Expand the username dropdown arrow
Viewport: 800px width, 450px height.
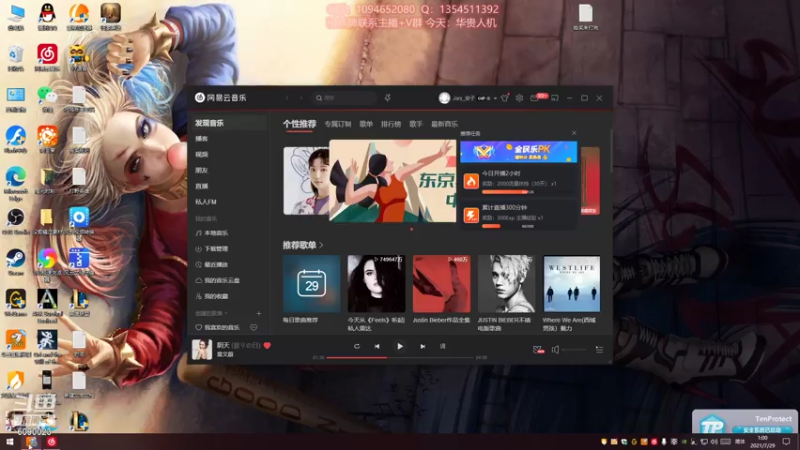tap(495, 98)
